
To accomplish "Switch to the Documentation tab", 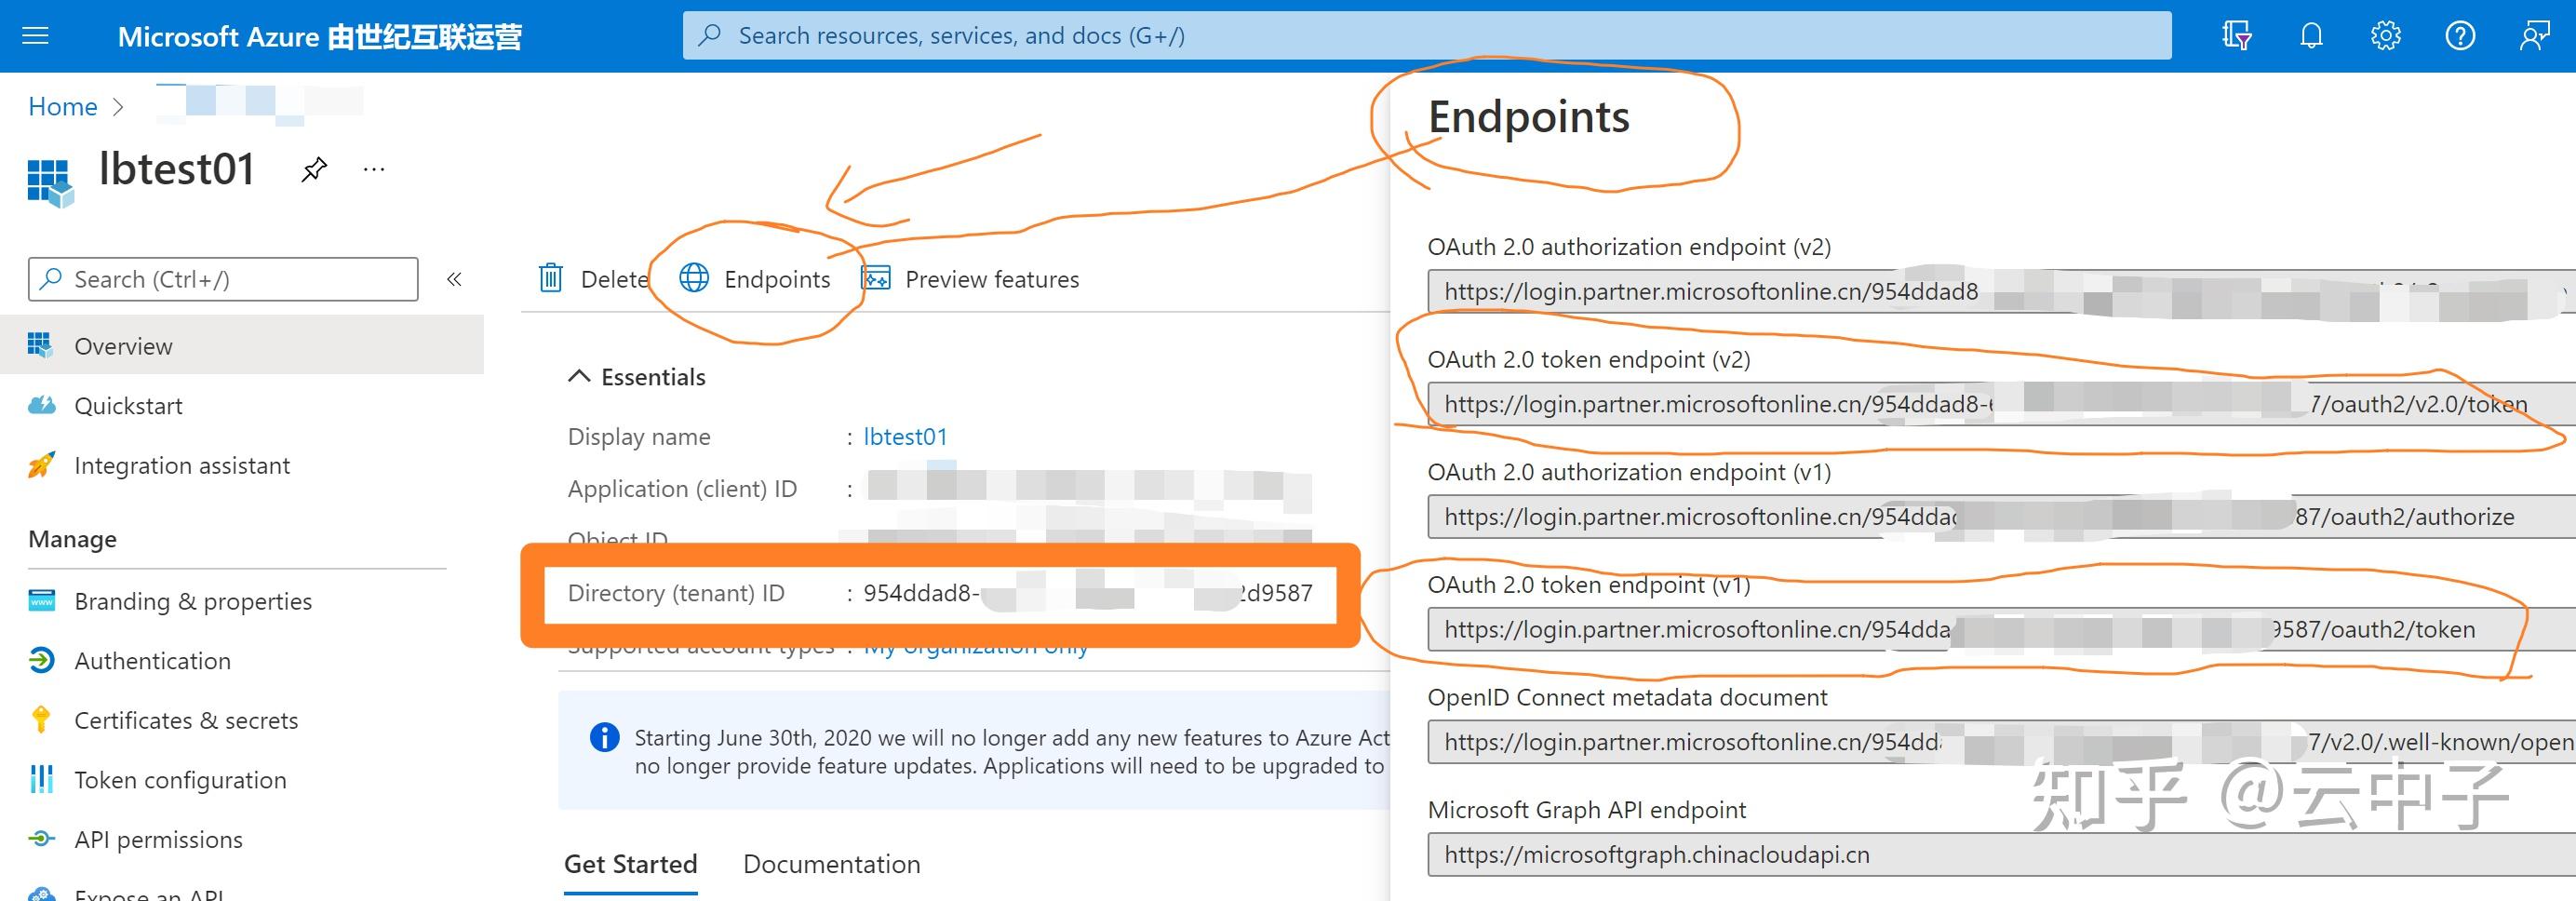I will [x=831, y=864].
